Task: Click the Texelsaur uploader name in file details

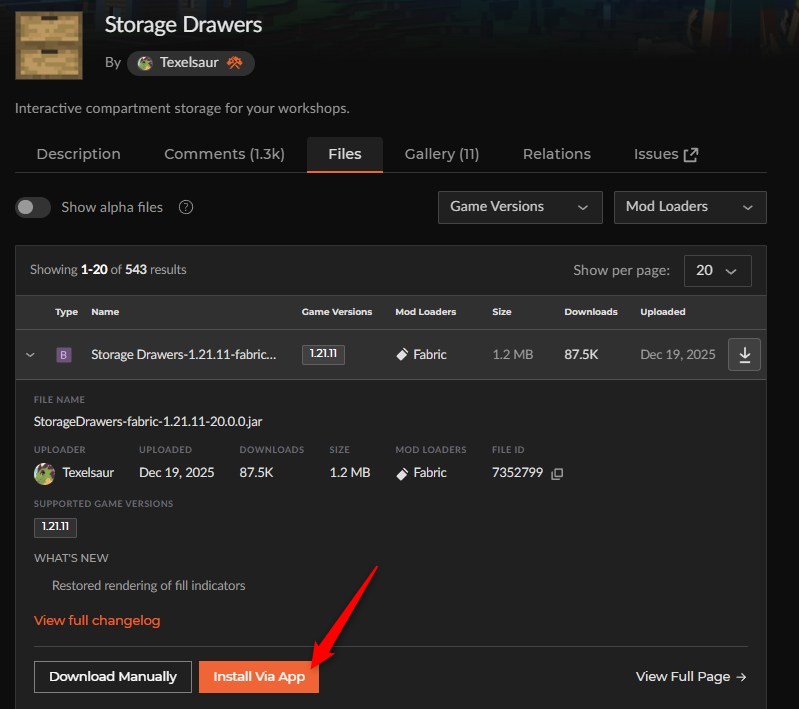Action: coord(88,473)
